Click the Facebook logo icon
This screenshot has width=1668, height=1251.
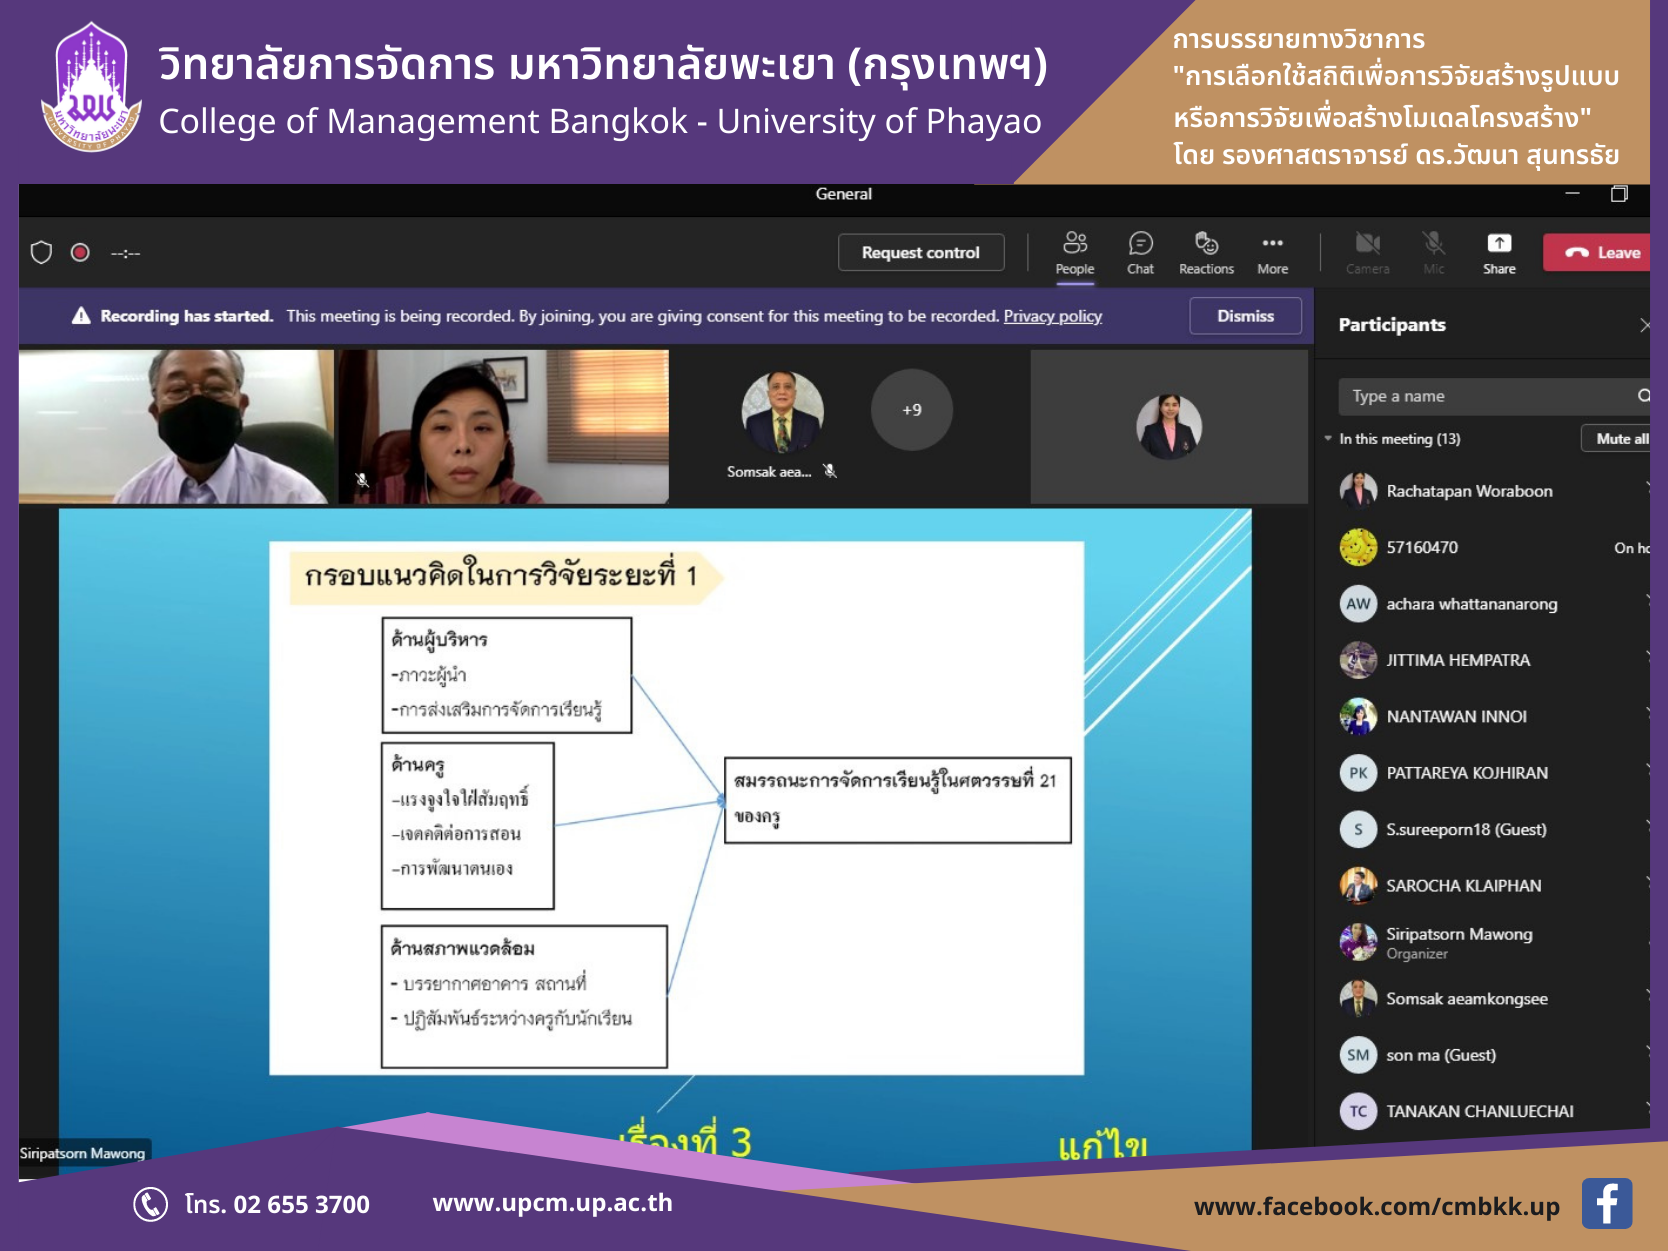1607,1204
